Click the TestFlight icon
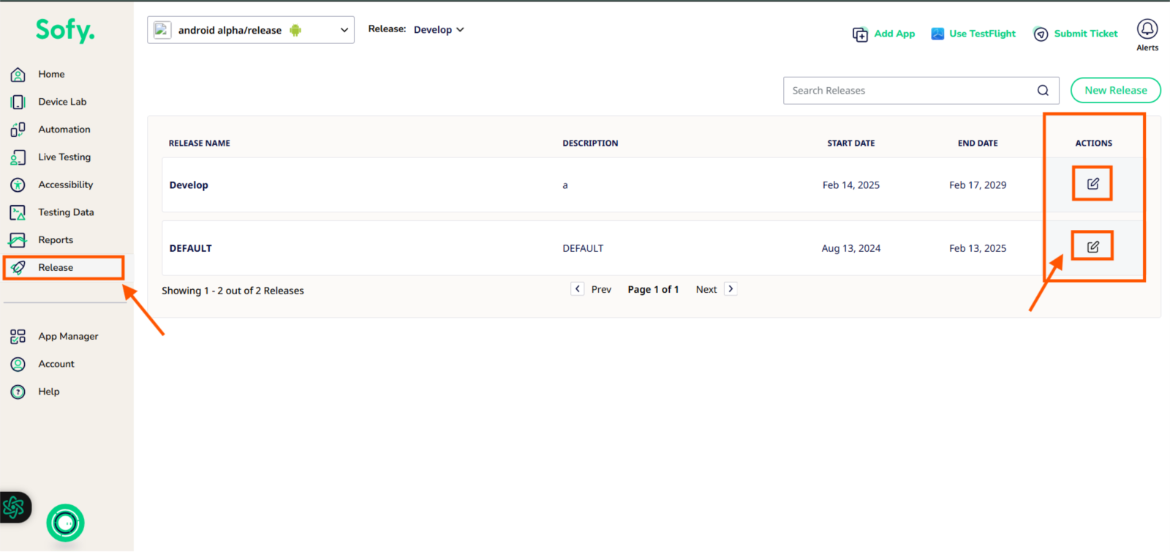 click(x=939, y=34)
